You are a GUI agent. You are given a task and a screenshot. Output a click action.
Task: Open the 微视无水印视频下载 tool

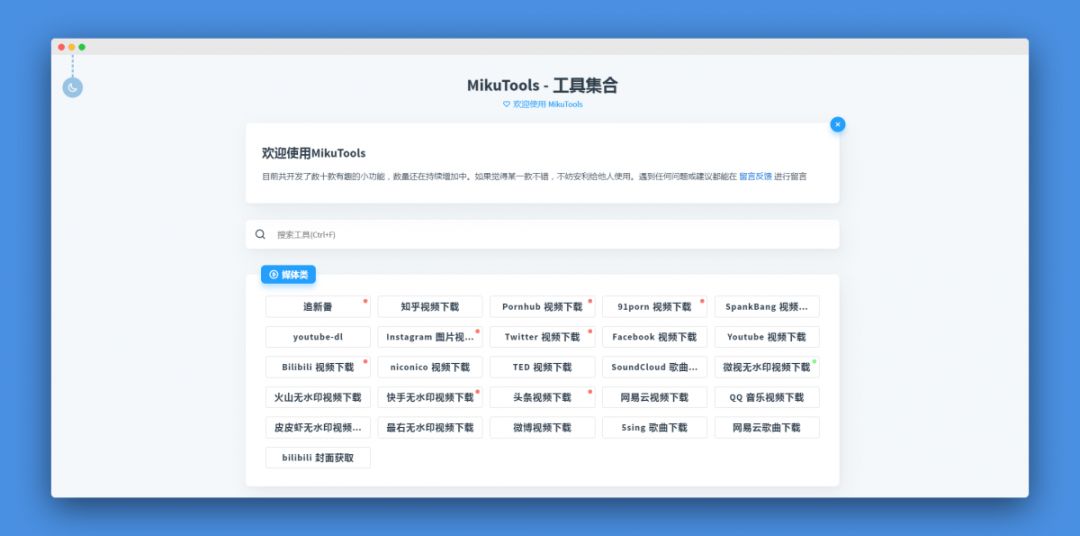point(767,367)
